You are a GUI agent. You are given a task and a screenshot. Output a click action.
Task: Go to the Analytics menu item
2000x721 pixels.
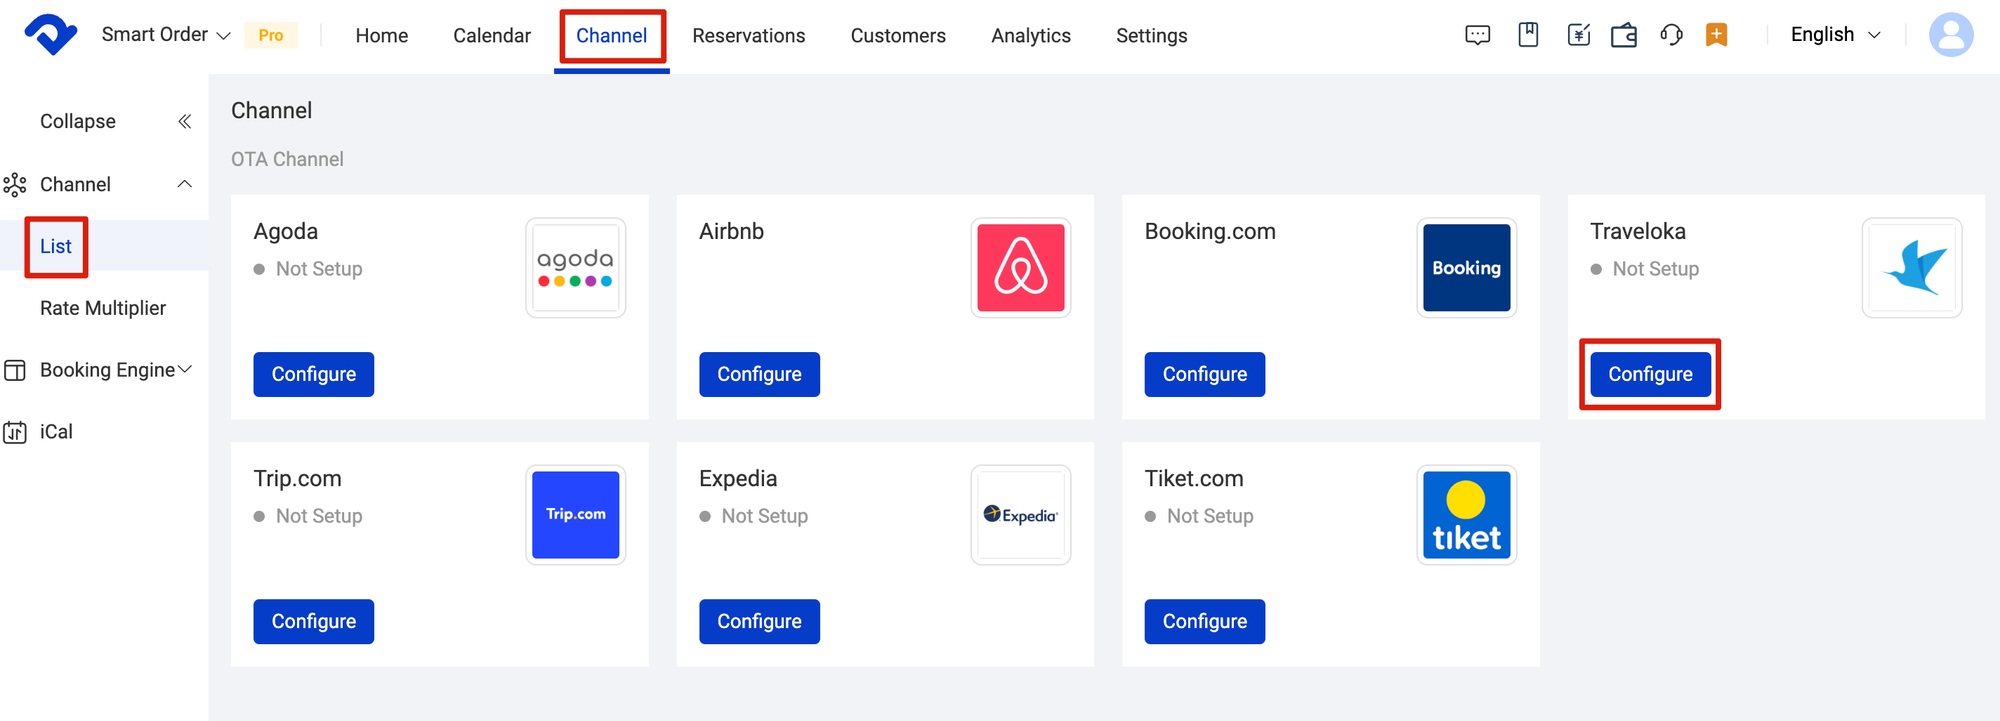pyautogui.click(x=1030, y=35)
